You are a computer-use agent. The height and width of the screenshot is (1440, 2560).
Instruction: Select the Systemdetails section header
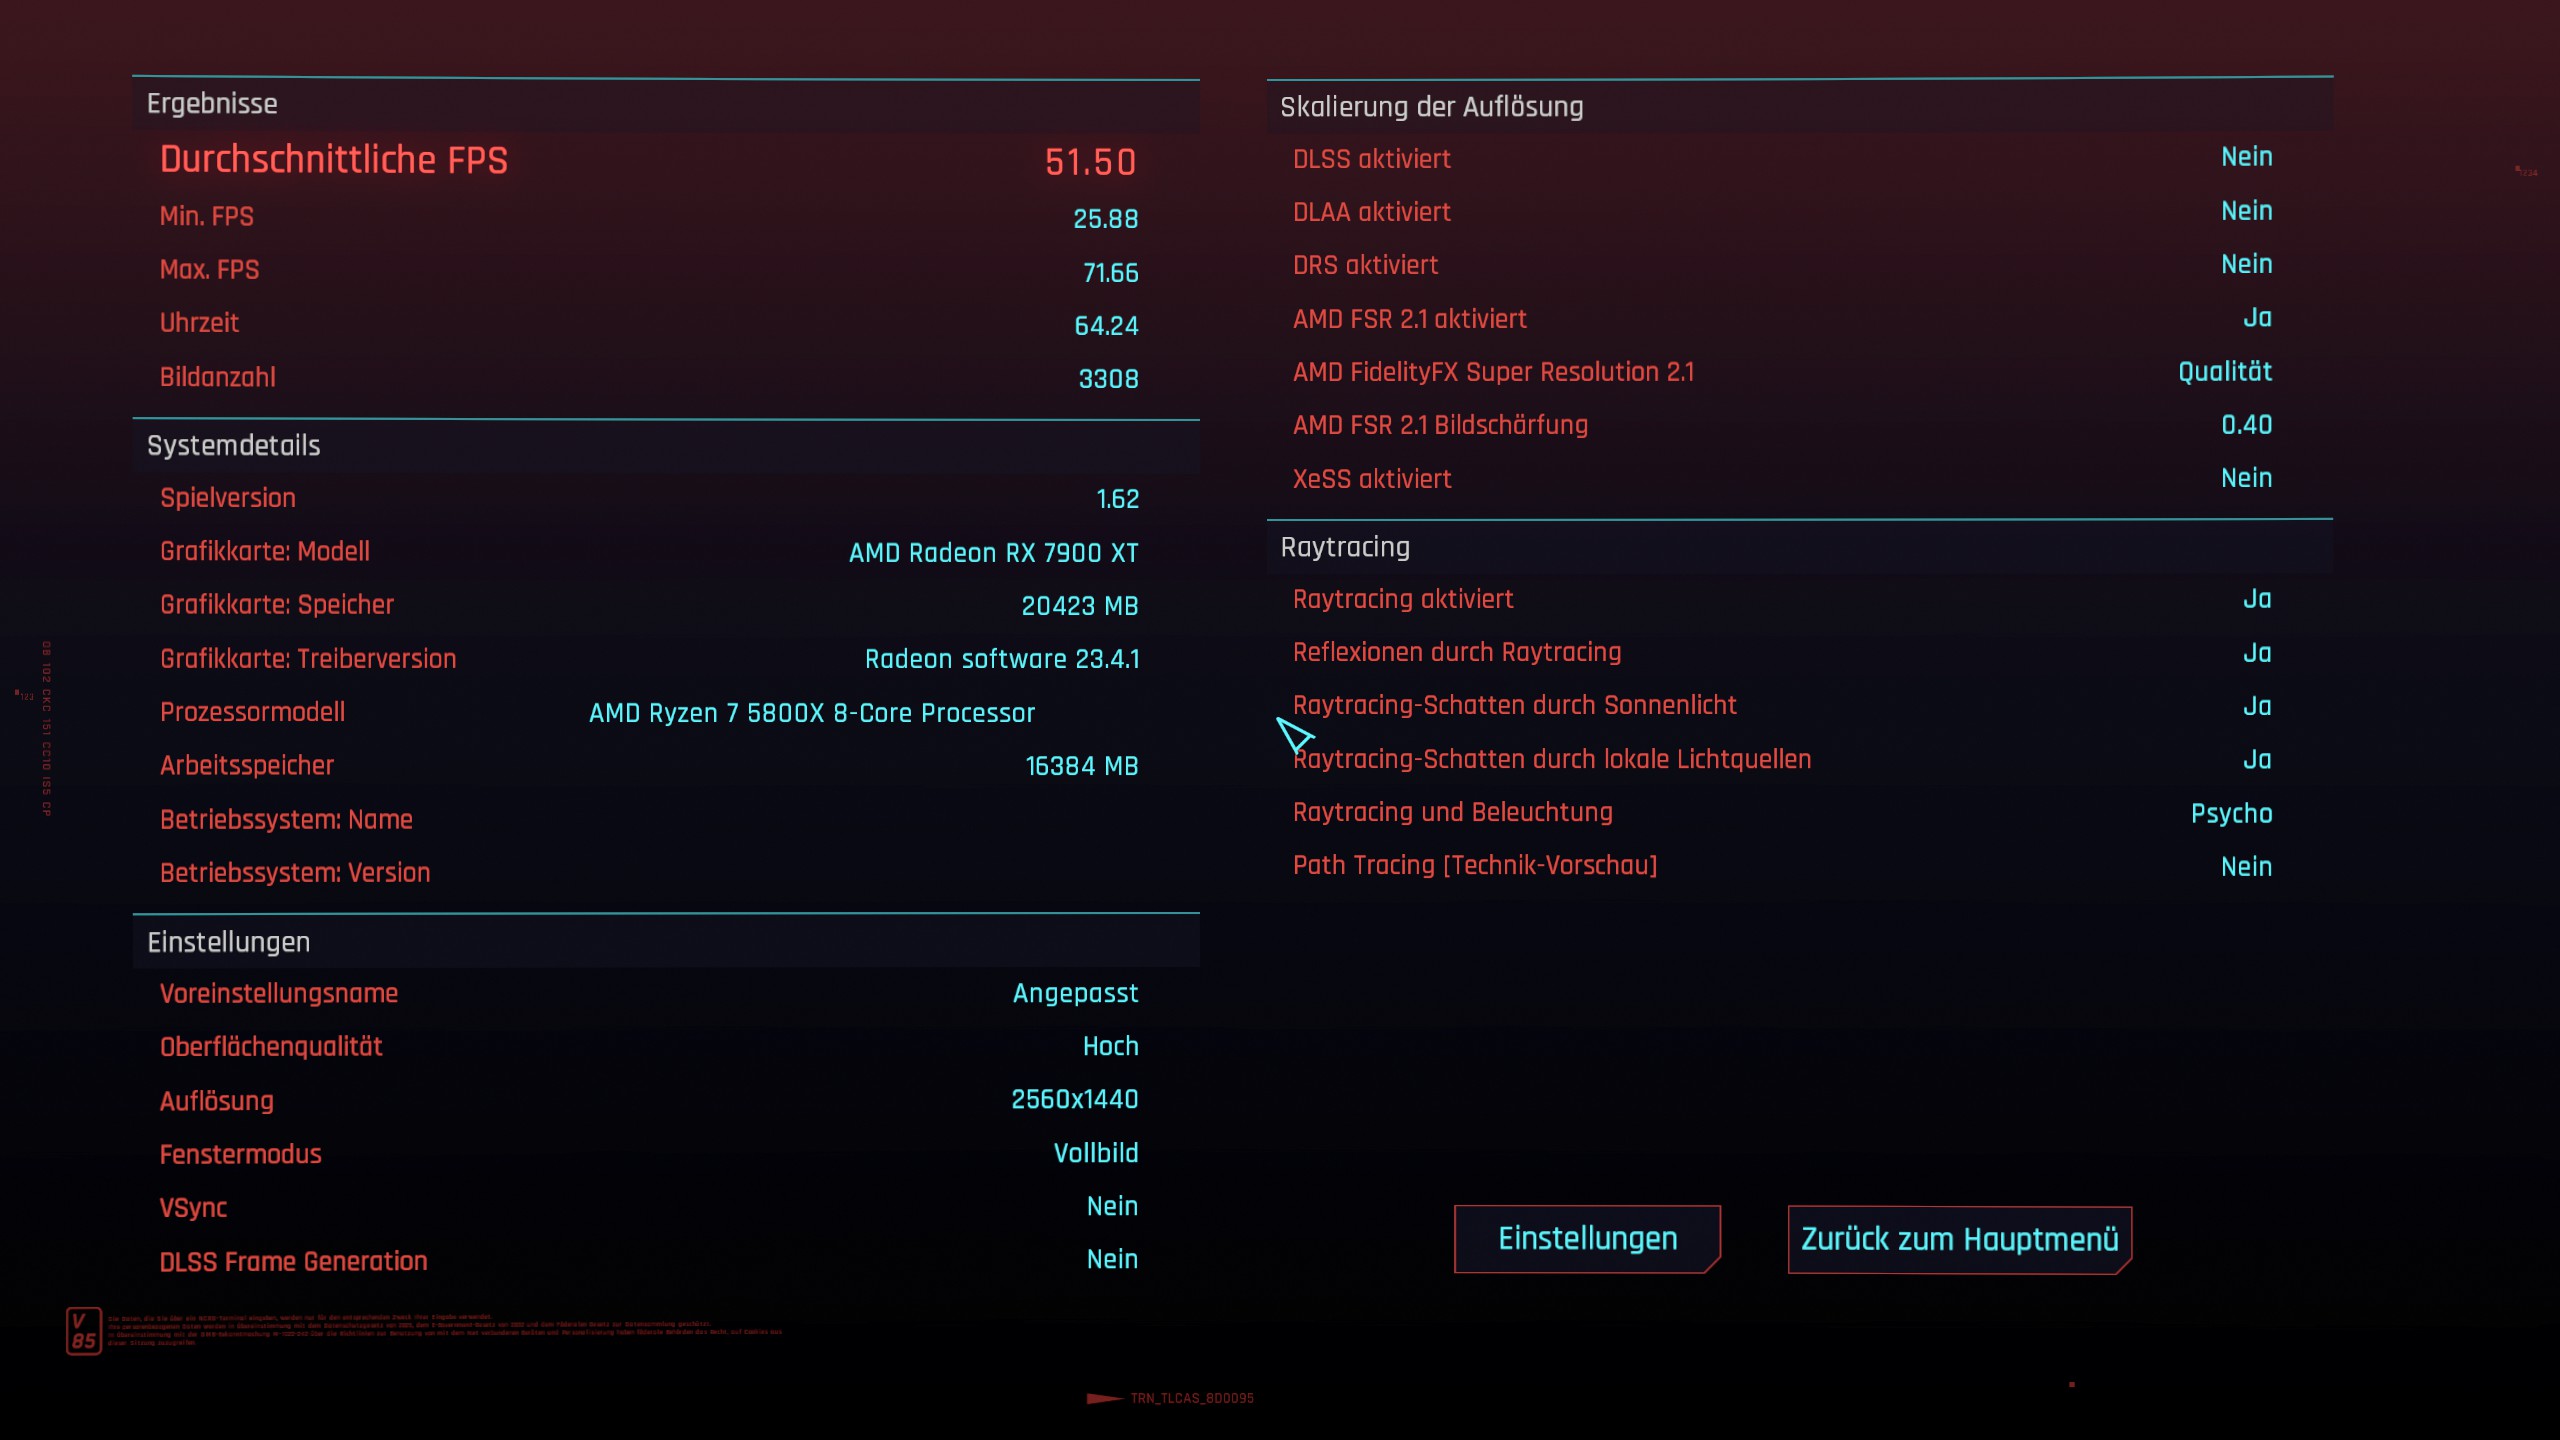pyautogui.click(x=233, y=446)
